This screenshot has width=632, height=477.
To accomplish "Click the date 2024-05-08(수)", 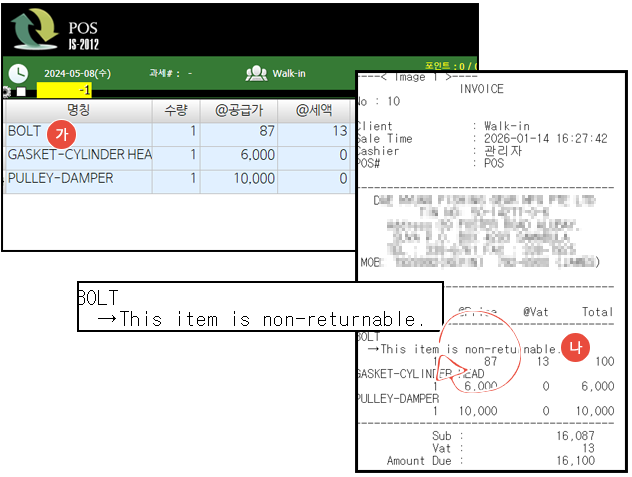I will (x=77, y=74).
